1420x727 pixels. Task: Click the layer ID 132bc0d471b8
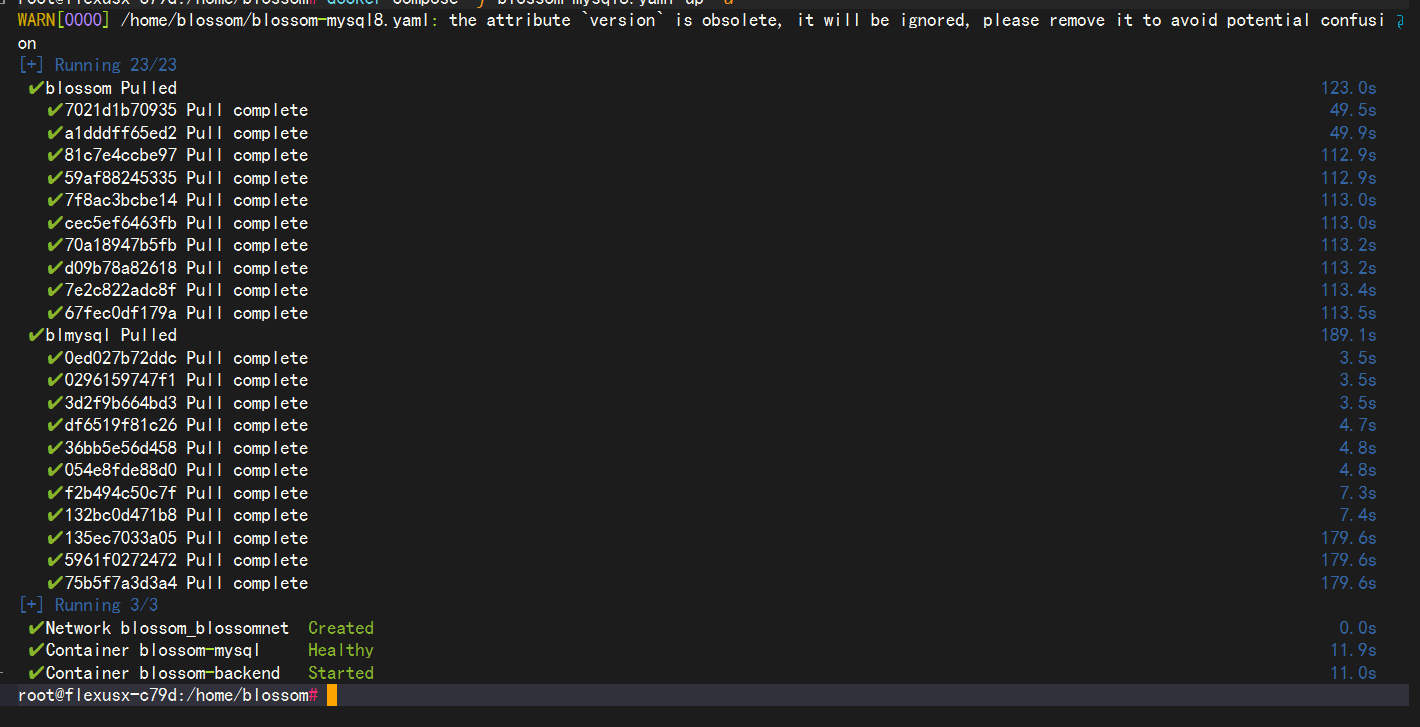coord(121,515)
